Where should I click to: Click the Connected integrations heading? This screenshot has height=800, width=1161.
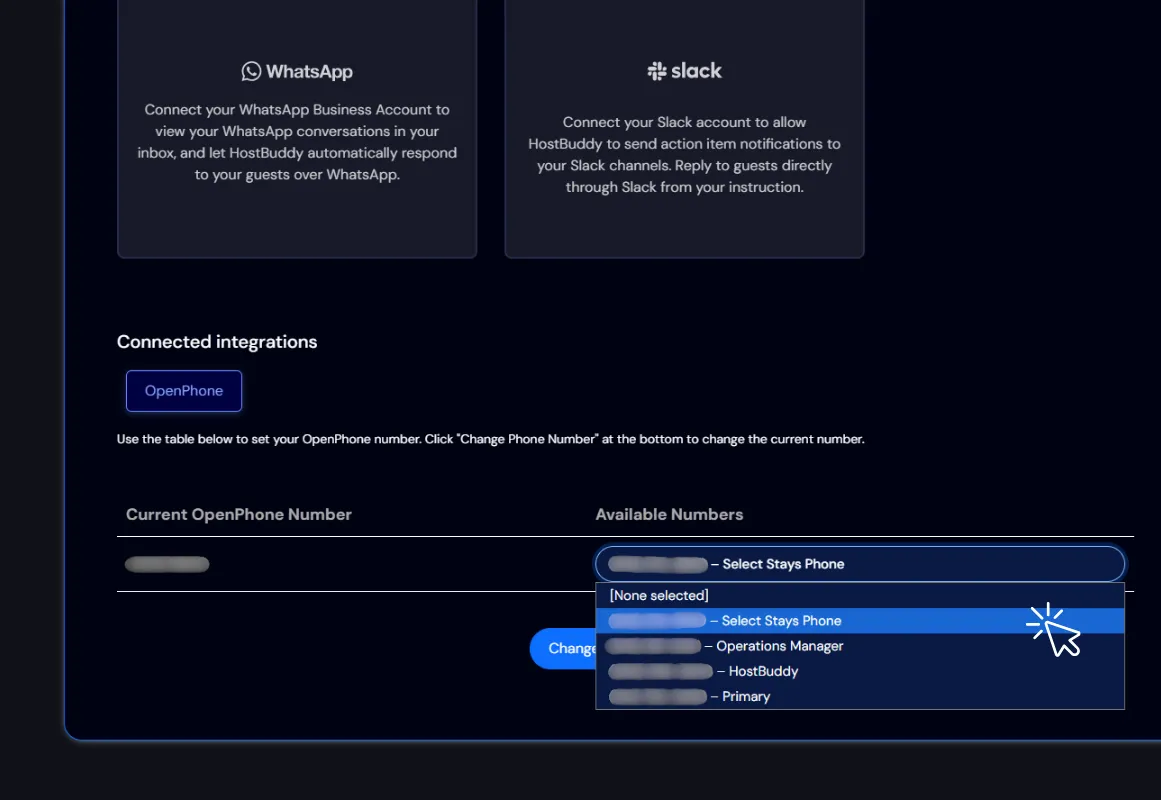pos(217,341)
